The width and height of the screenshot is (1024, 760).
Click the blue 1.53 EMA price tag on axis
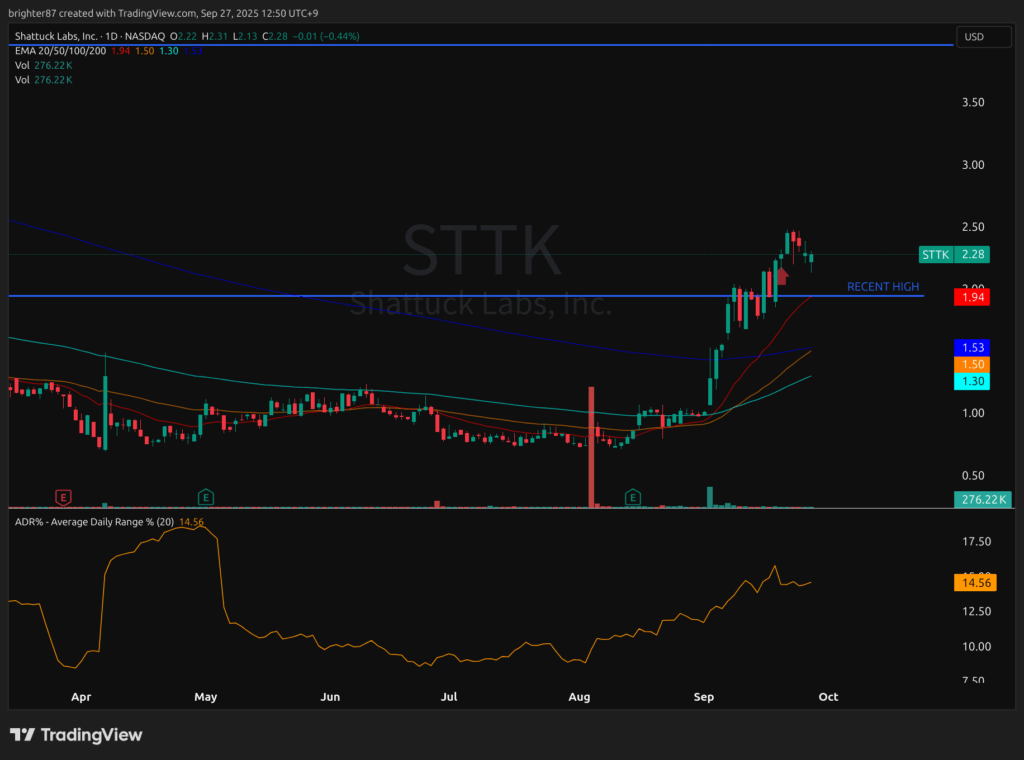(x=972, y=347)
